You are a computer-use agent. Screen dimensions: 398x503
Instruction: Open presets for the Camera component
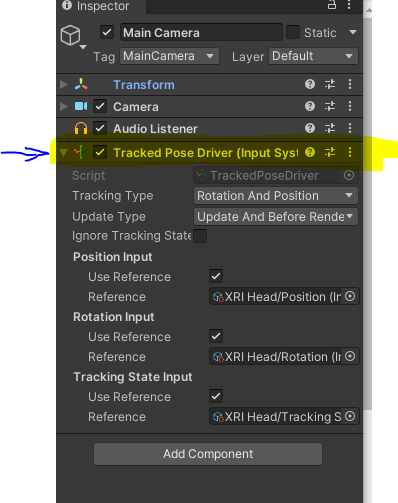(330, 106)
